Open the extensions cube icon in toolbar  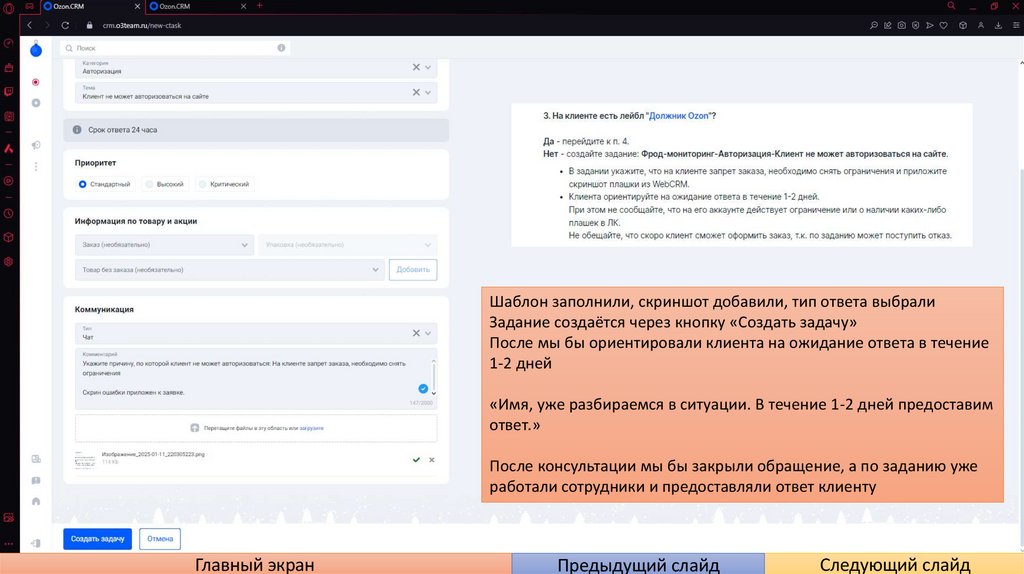(963, 25)
